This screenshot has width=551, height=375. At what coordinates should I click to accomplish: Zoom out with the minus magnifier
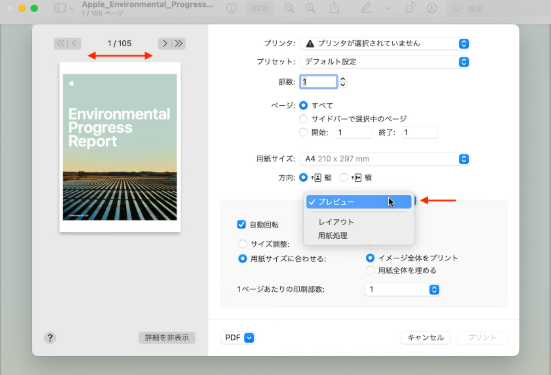(x=289, y=8)
